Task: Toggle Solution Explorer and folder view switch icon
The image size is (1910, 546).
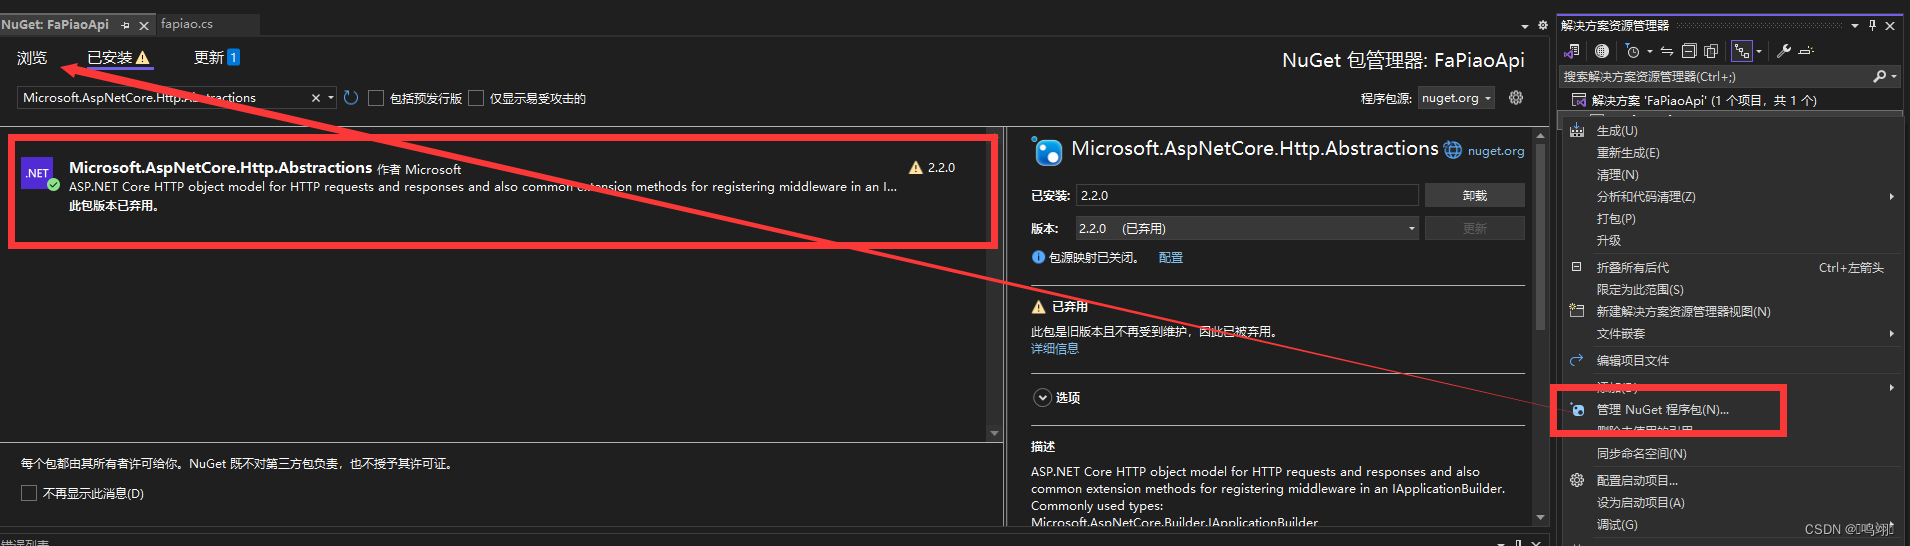Action: tap(1573, 51)
